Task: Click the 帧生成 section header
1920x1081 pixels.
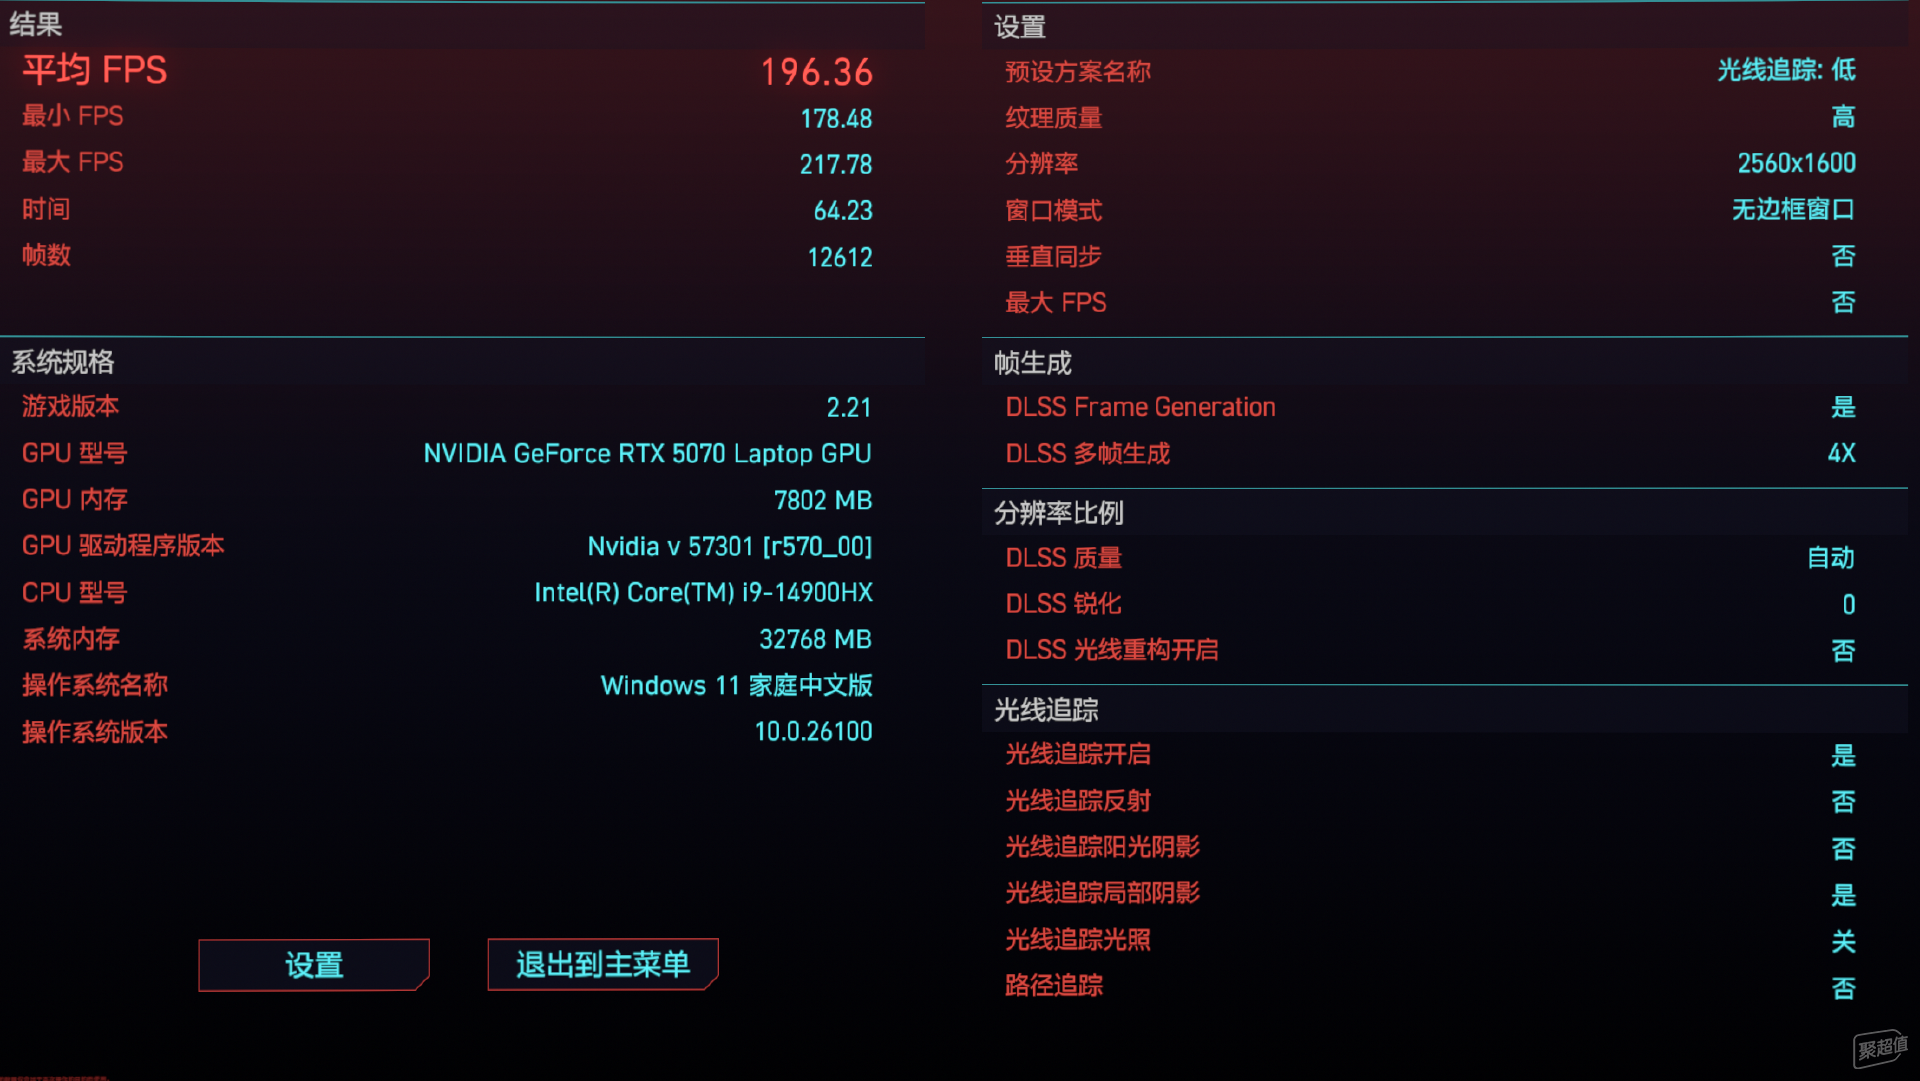Action: pyautogui.click(x=1033, y=363)
